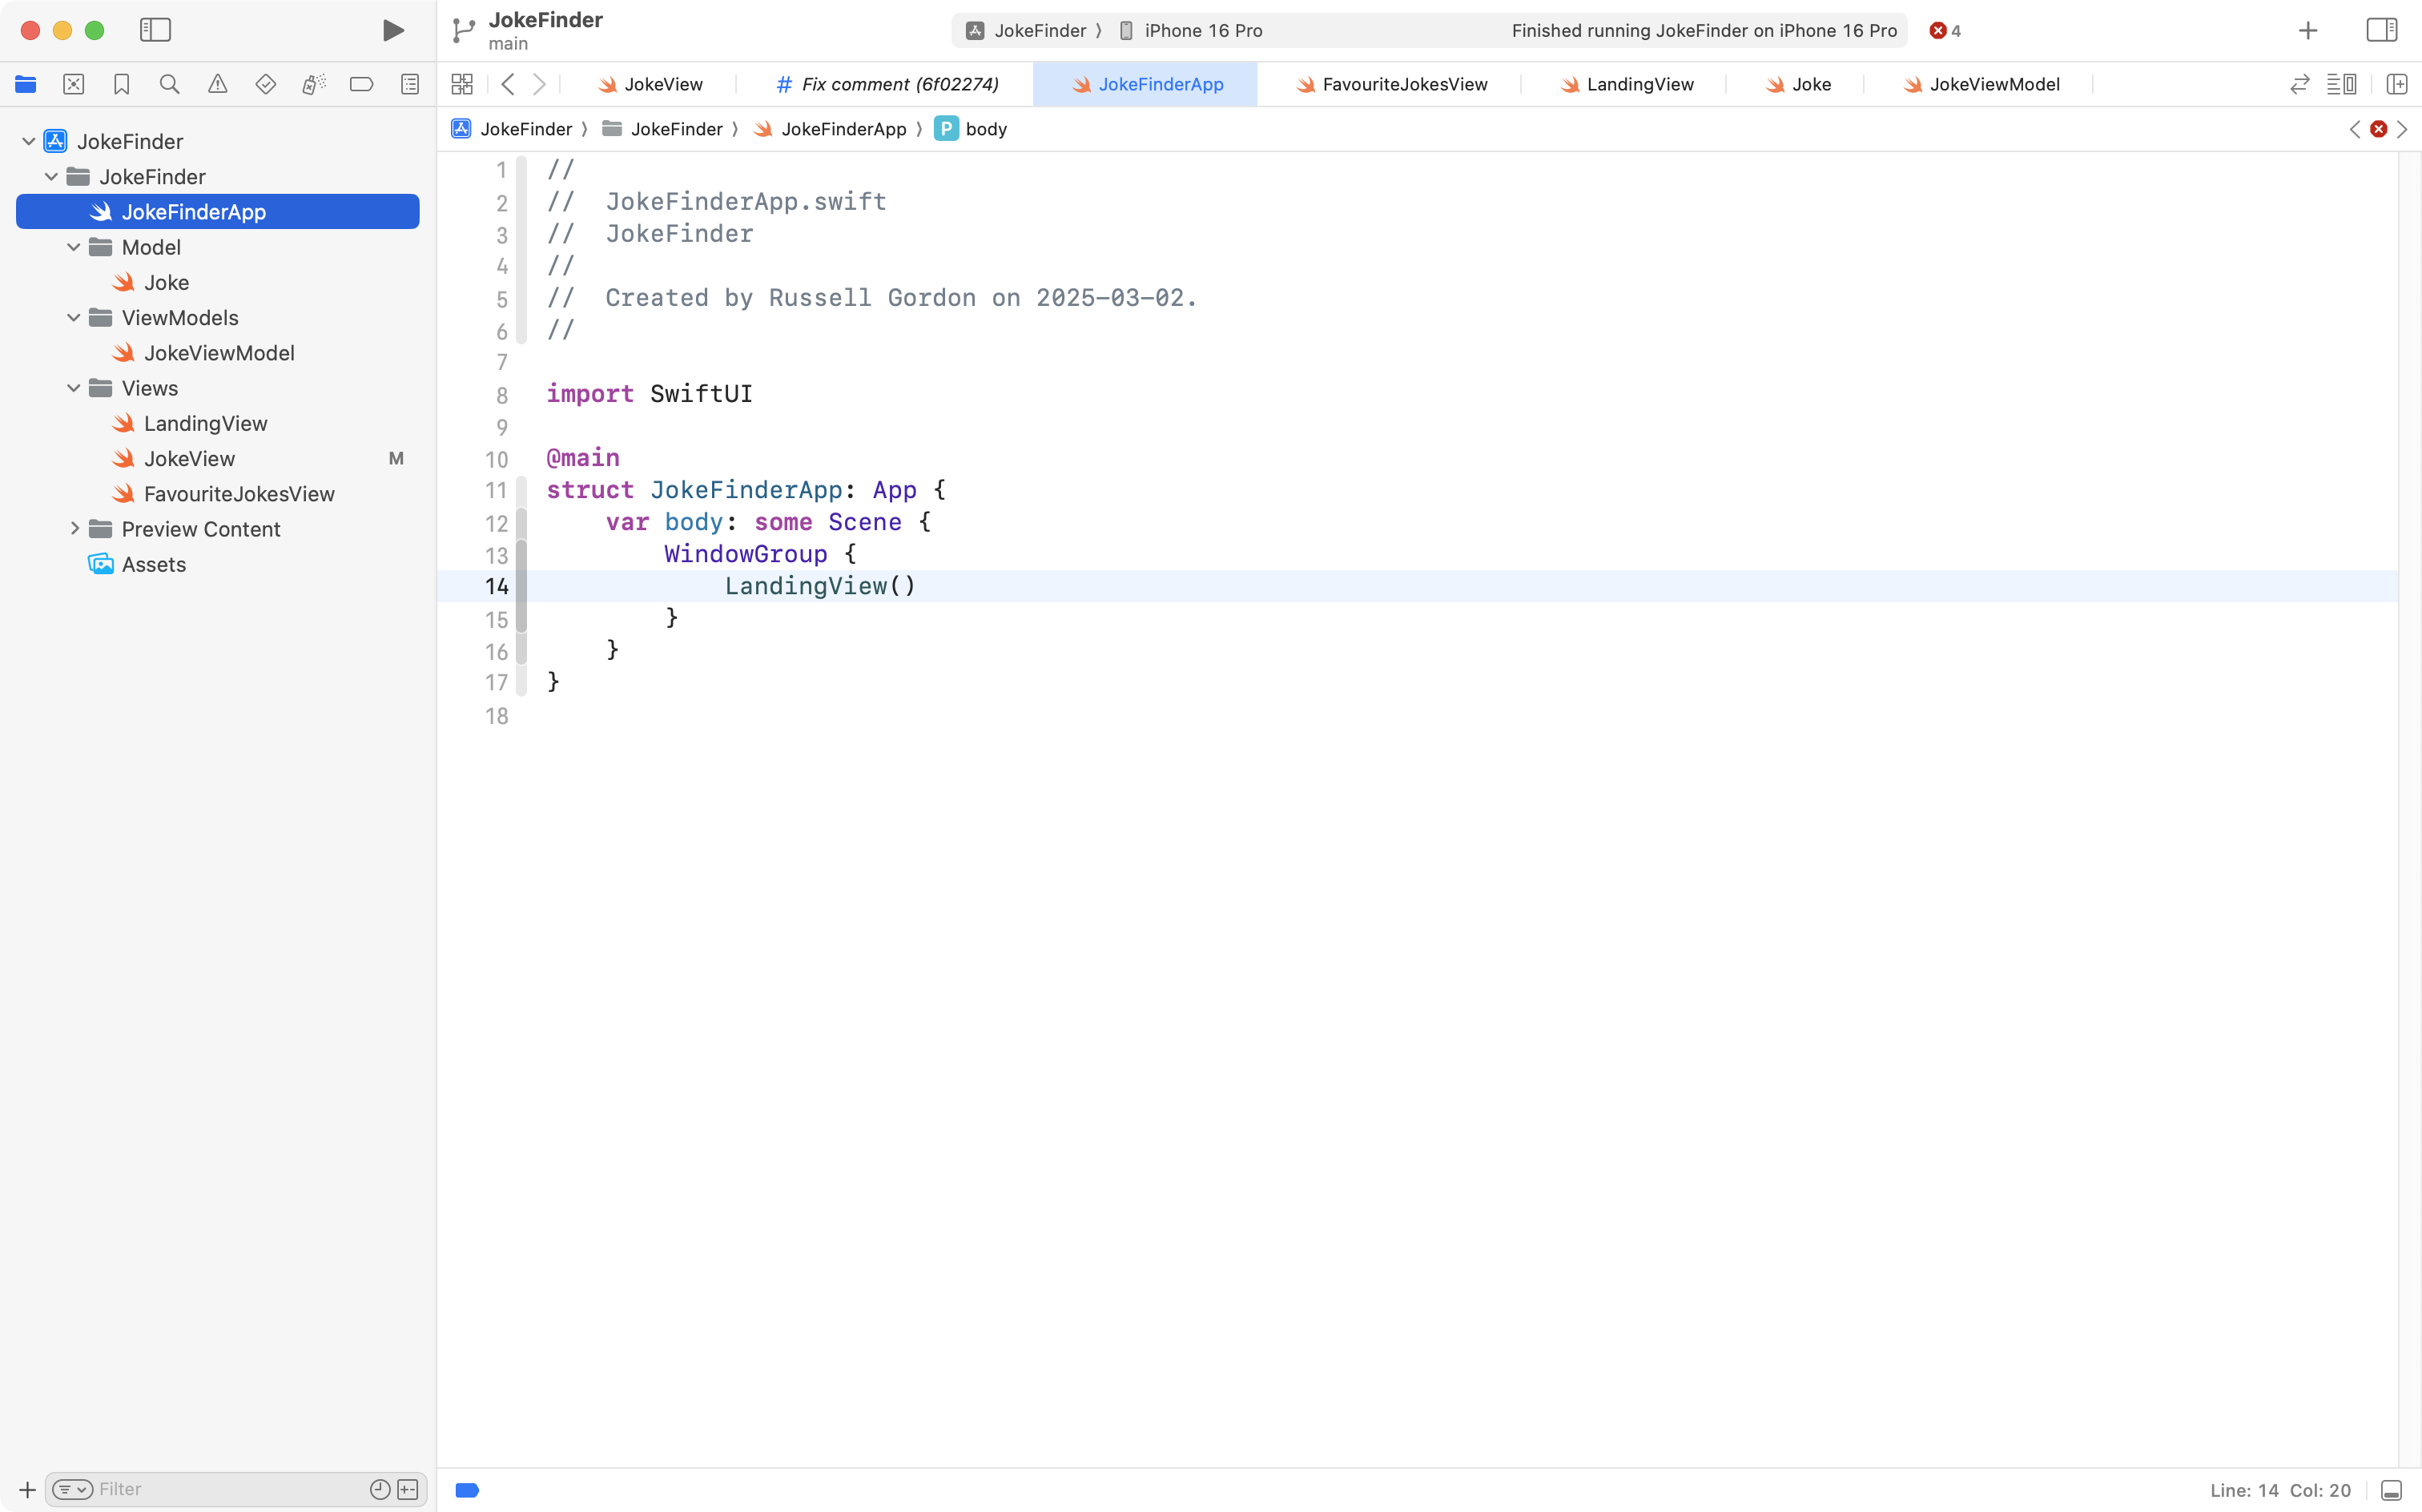Open the Issue navigator warning icon
The height and width of the screenshot is (1512, 2422).
pos(217,84)
